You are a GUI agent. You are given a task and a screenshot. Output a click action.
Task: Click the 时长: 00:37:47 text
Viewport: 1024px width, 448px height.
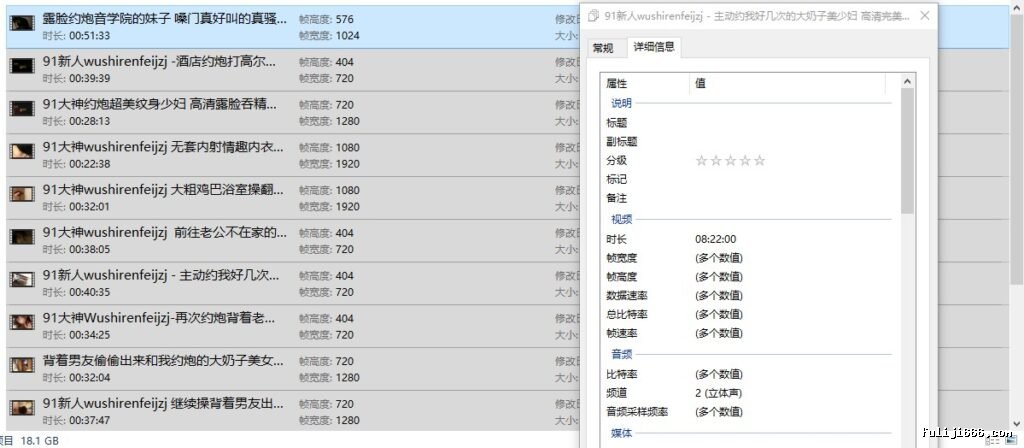point(76,421)
